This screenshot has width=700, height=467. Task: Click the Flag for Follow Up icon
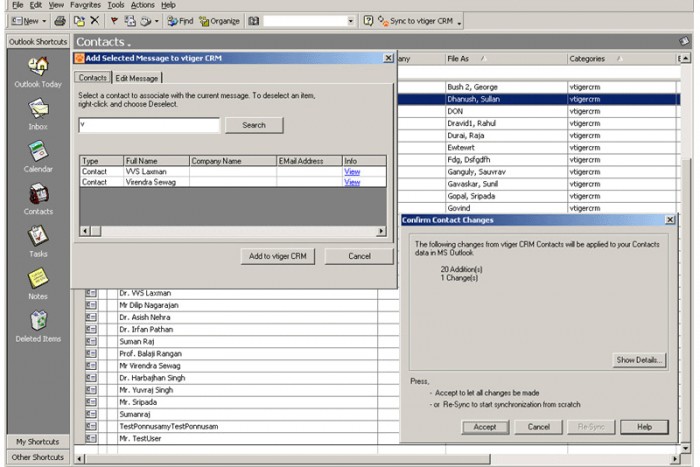click(114, 21)
